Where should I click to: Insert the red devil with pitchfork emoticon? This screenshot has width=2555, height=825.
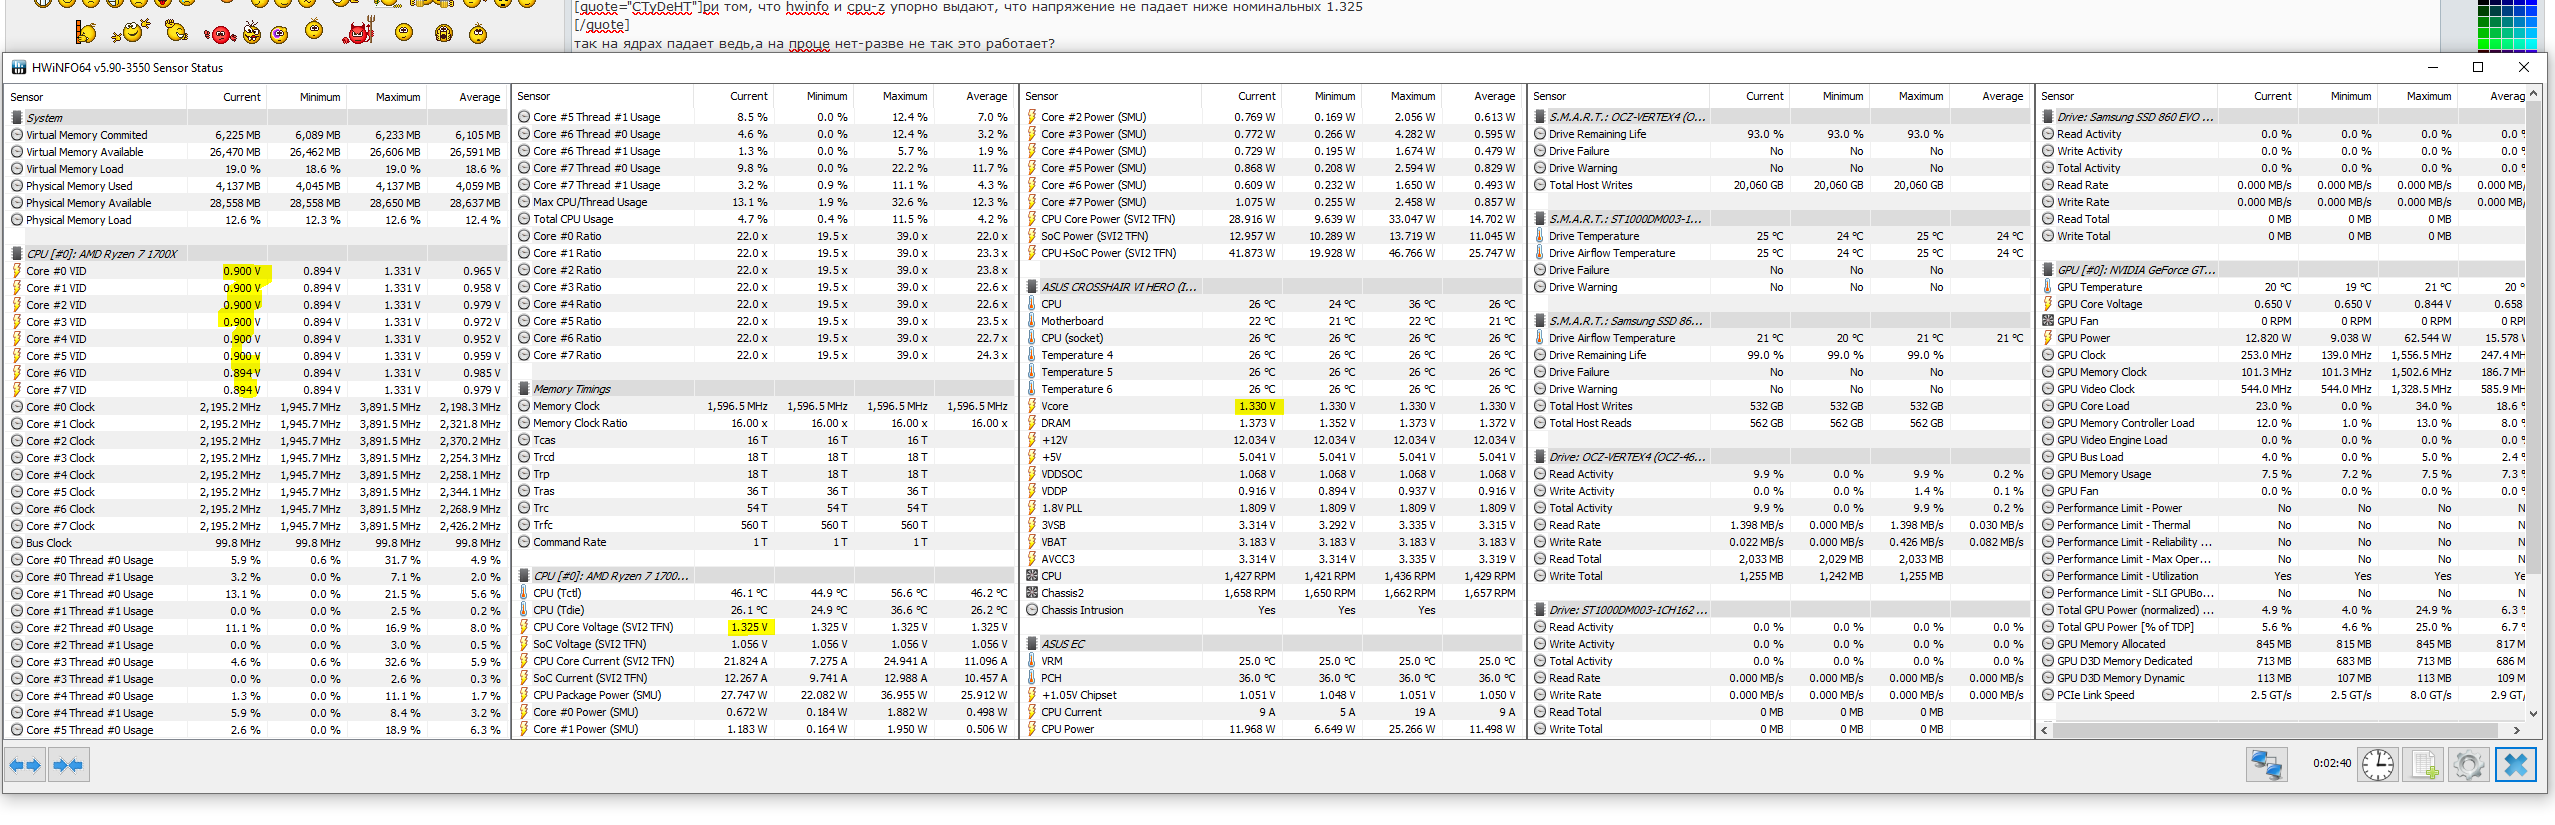click(x=358, y=31)
